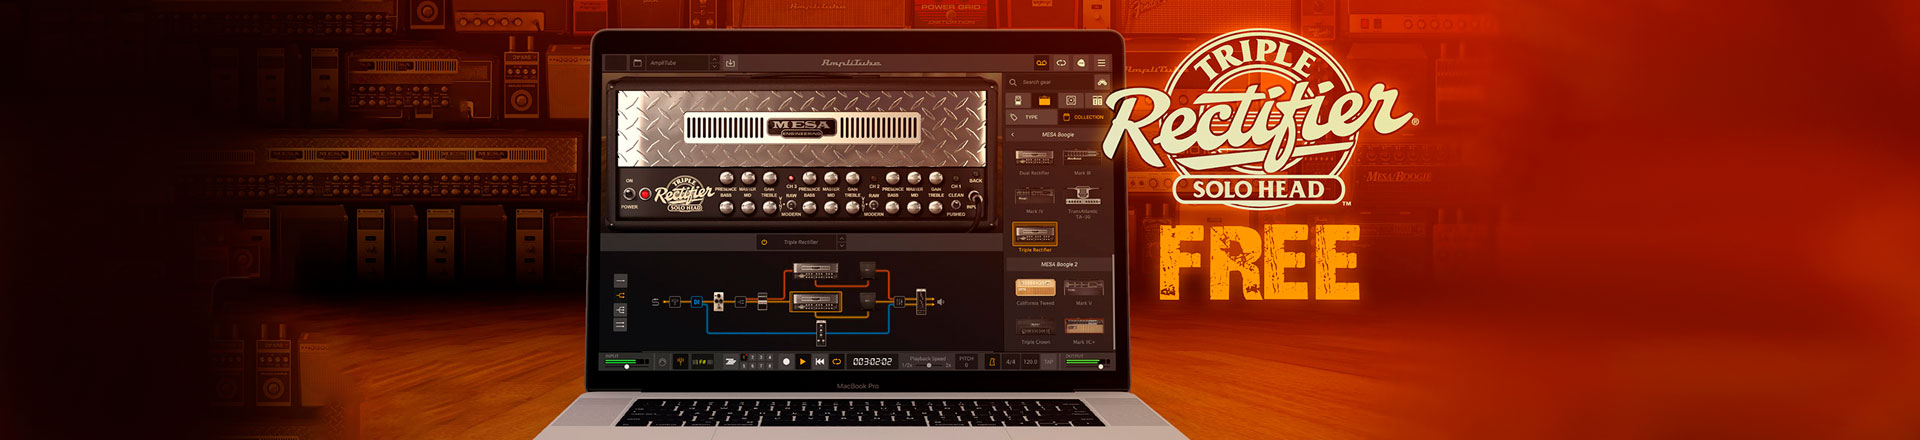Screen dimensions: 1920x440
Task: Click the output speaker icon in chain
Action: [x=941, y=301]
